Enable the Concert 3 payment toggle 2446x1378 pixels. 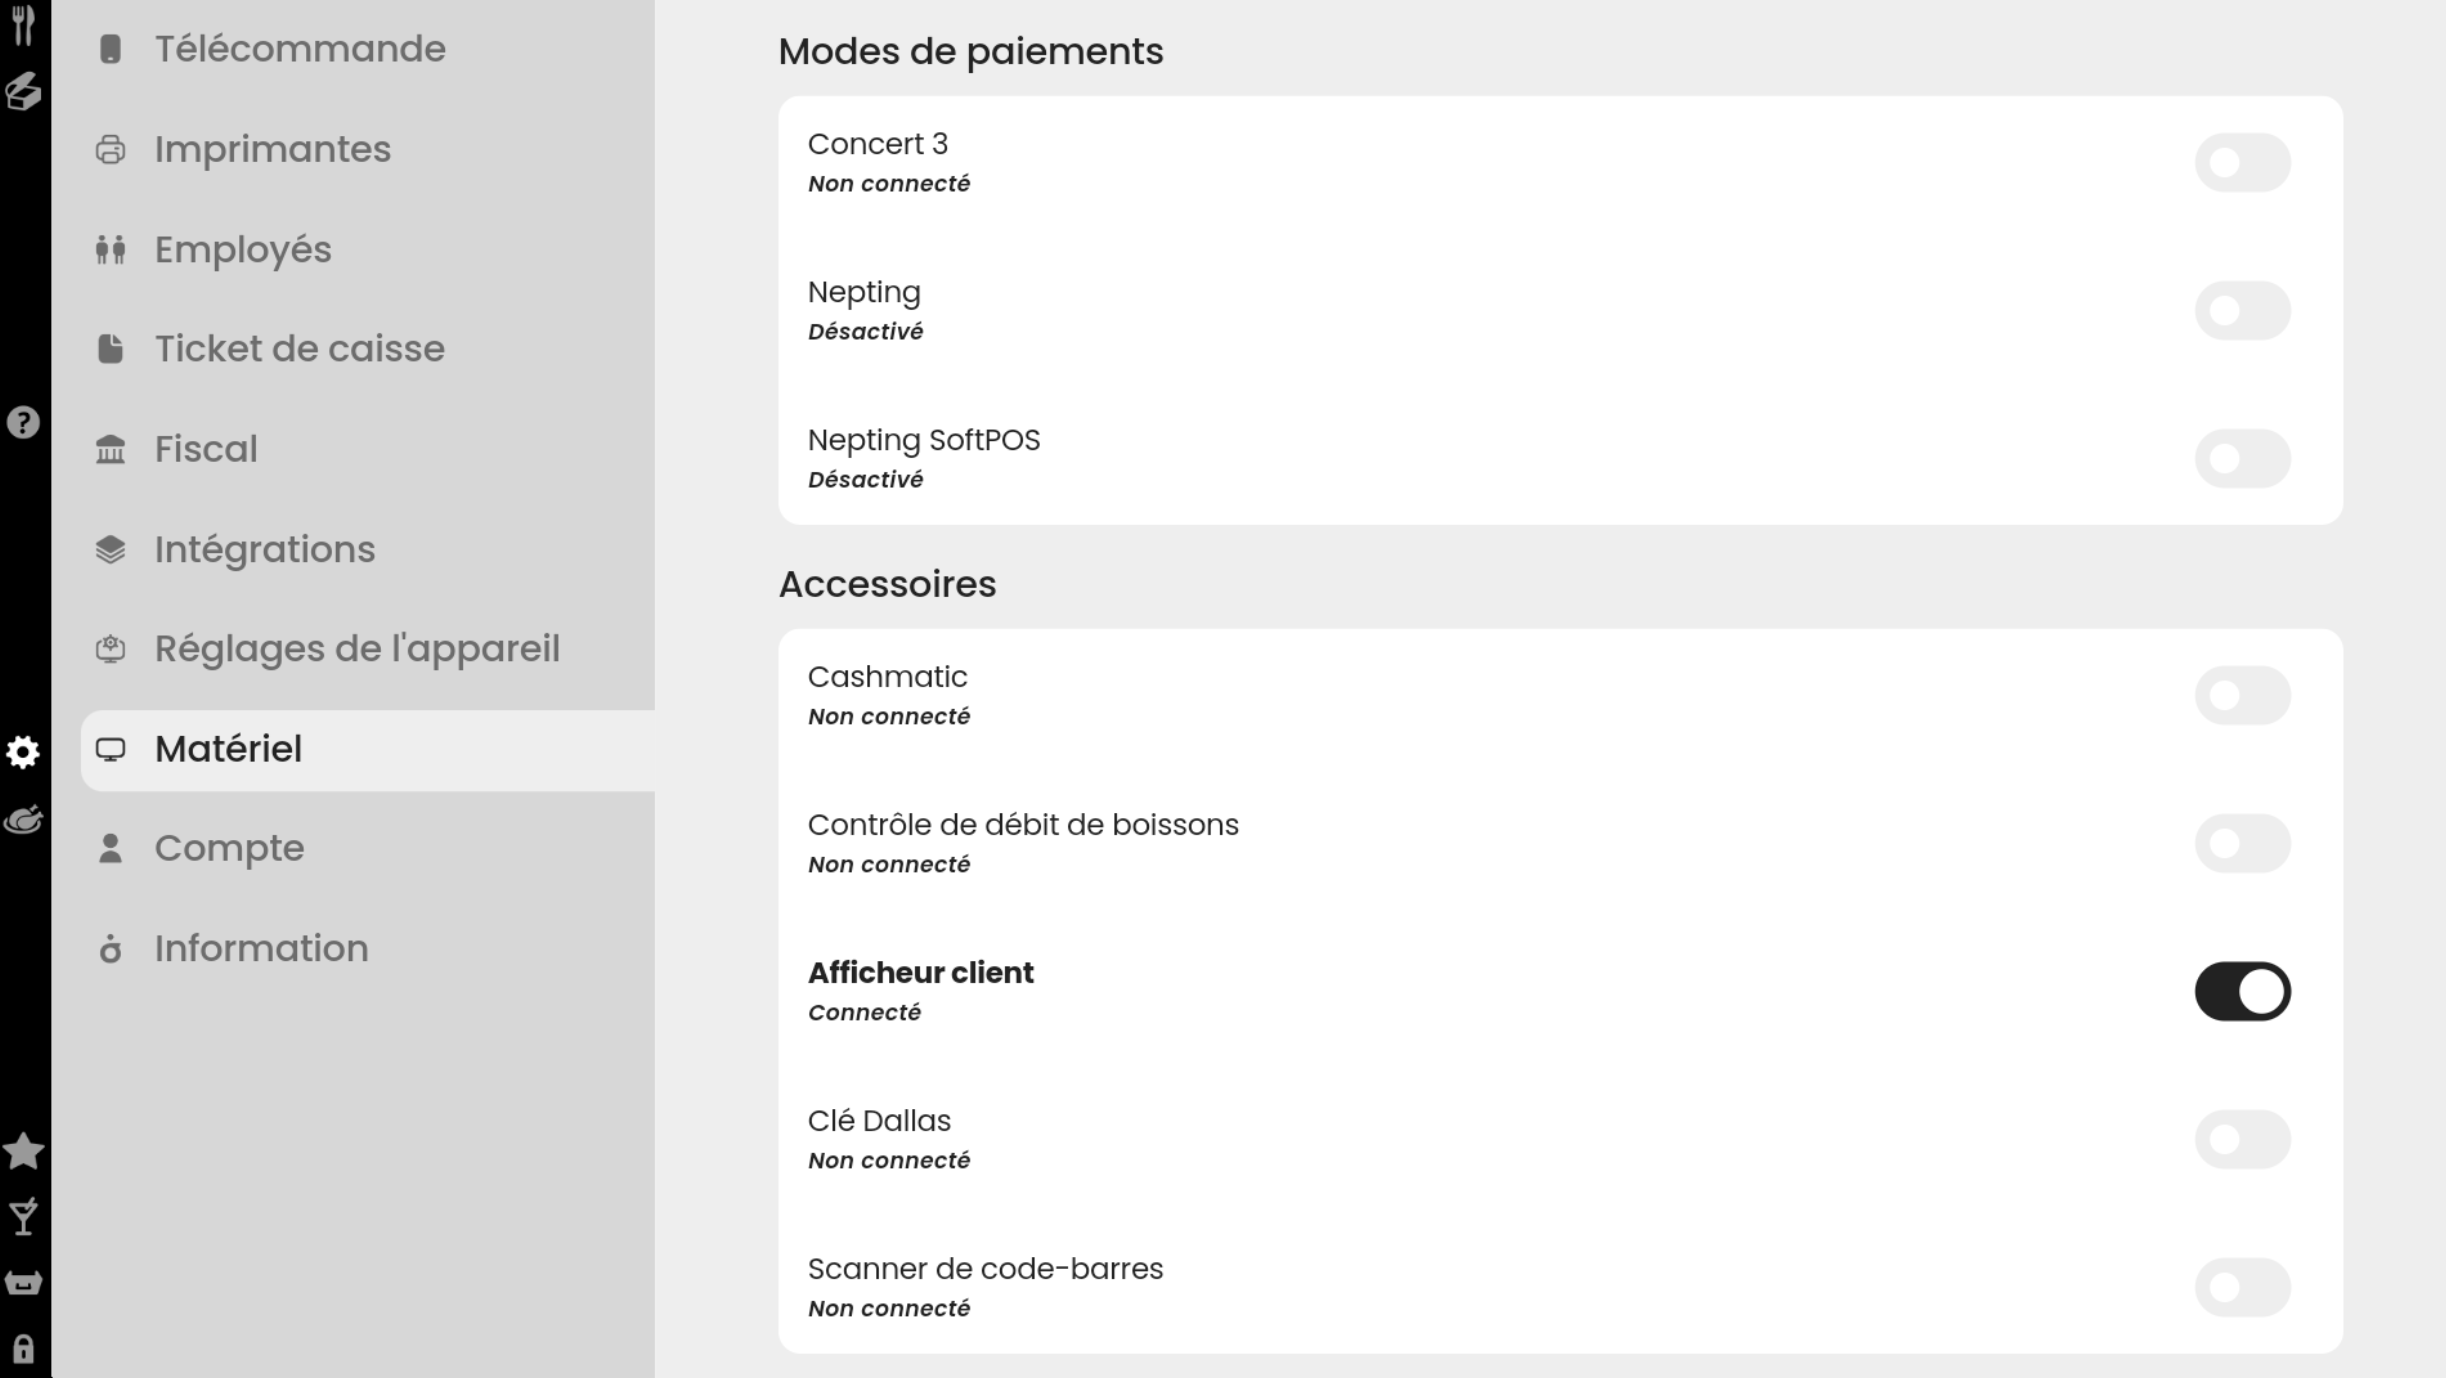point(2242,163)
